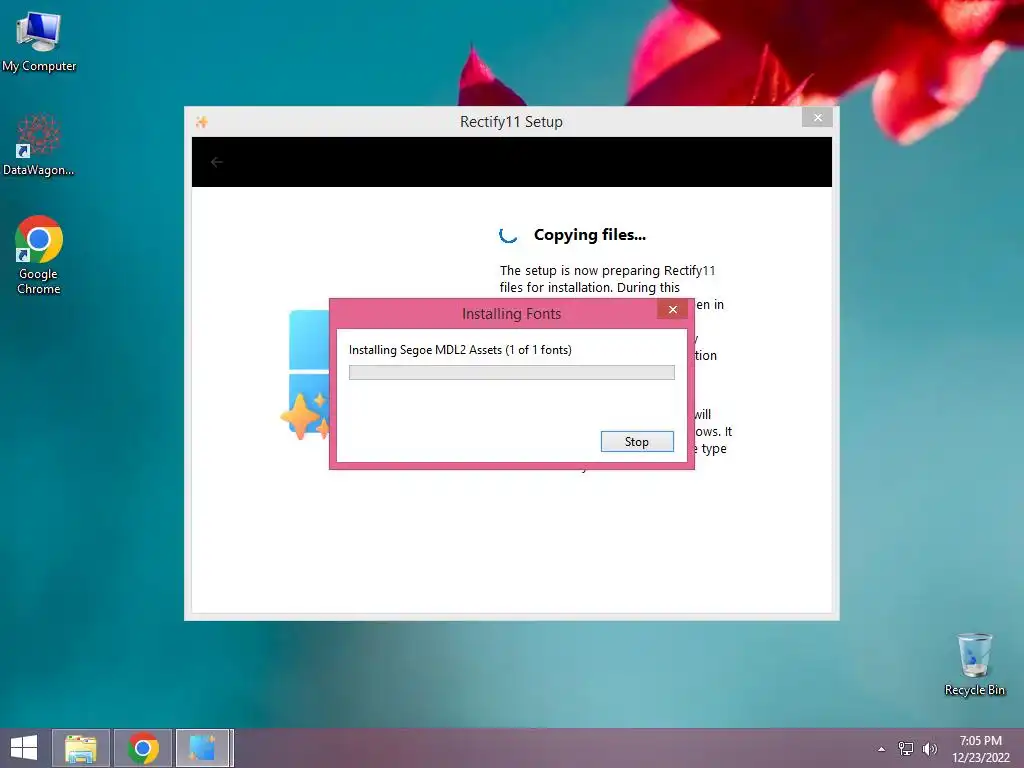
Task: Click the Installing Segoe MDL2 Assets label
Action: pyautogui.click(x=460, y=350)
